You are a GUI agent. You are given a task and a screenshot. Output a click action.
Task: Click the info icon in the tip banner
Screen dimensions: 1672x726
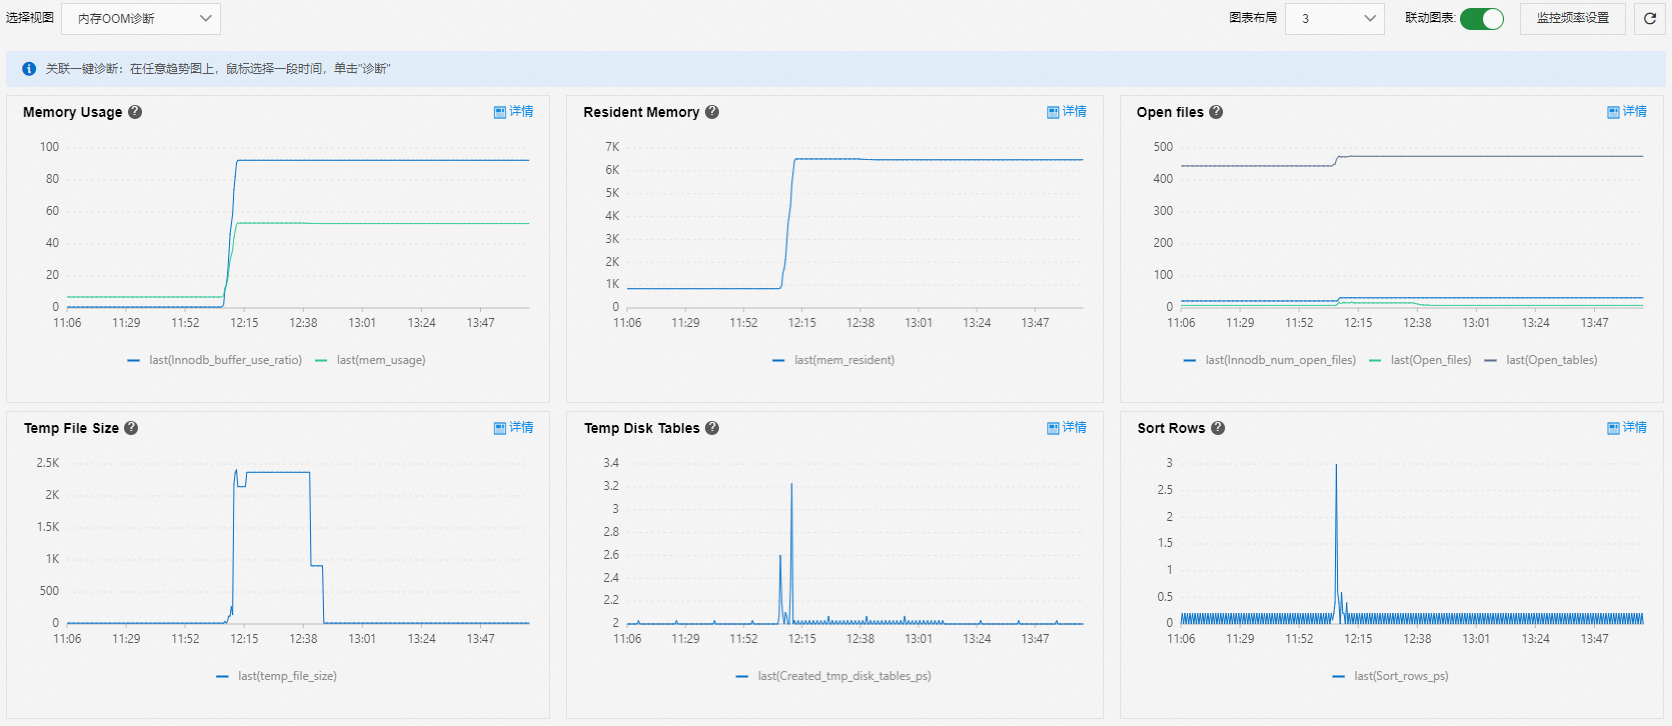29,69
